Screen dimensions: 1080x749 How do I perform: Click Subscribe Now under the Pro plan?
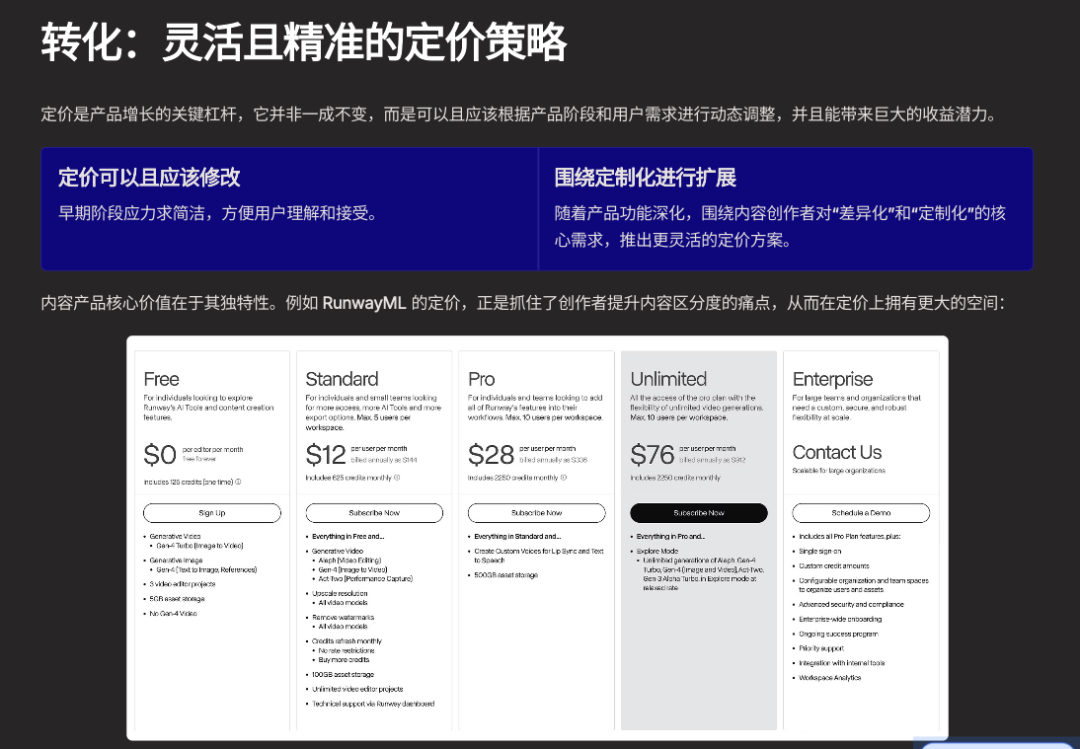[536, 513]
